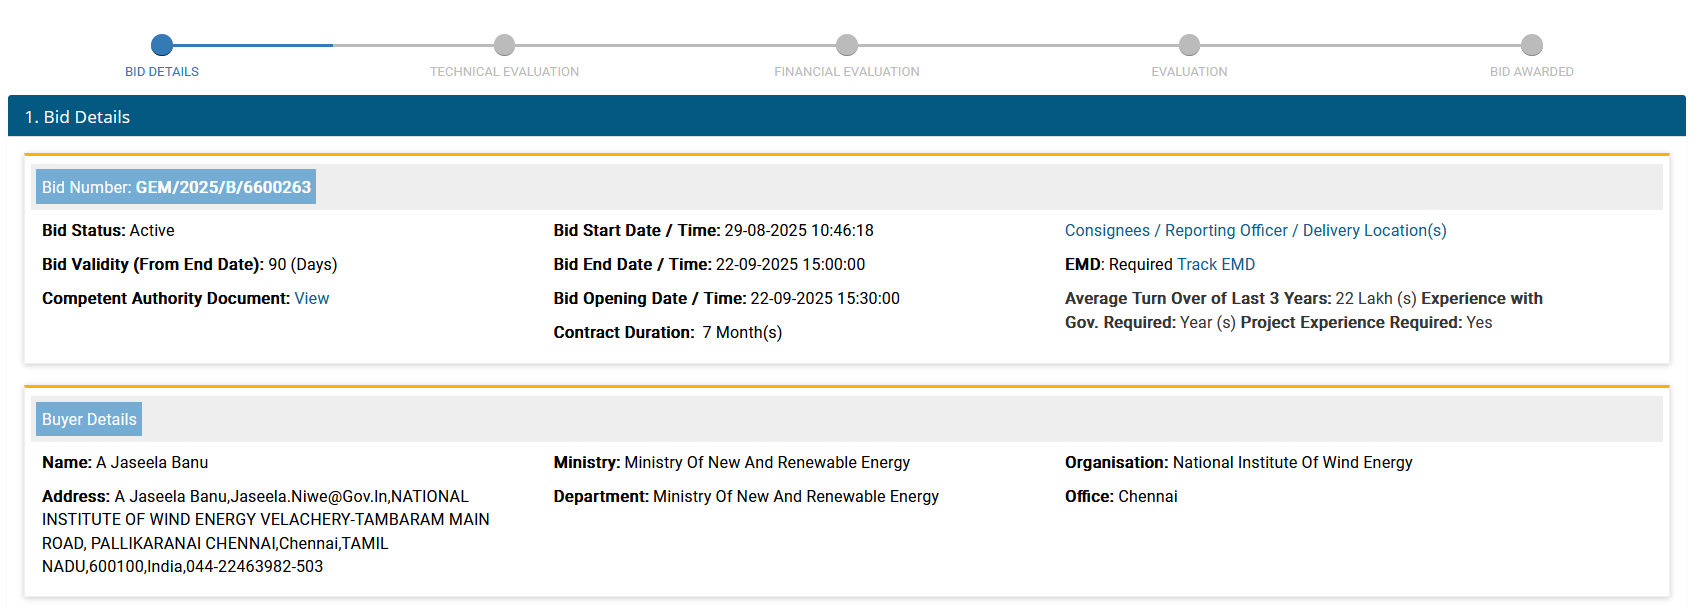View the Competent Authority Document
The height and width of the screenshot is (609, 1696).
coord(312,298)
